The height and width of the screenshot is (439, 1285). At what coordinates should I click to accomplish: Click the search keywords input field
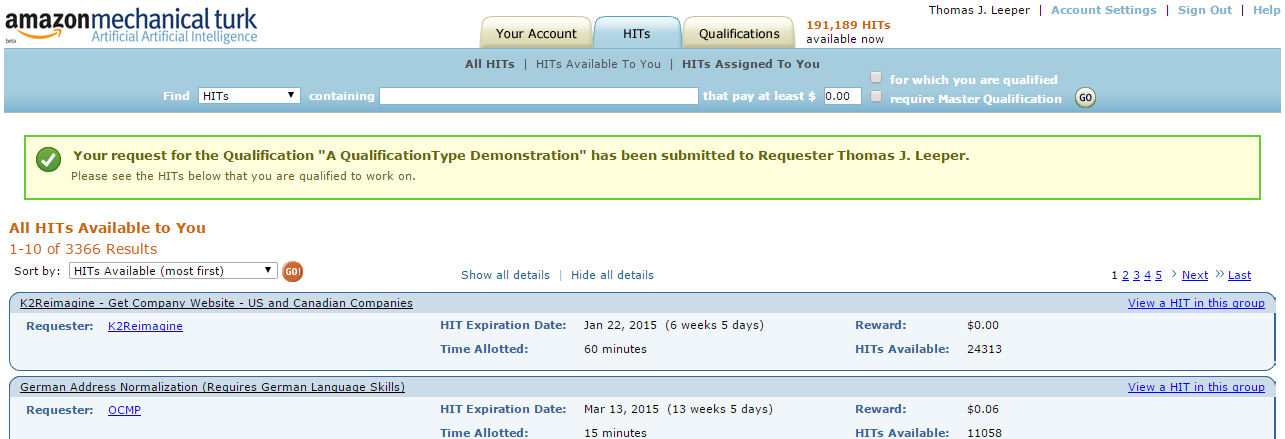(x=538, y=96)
